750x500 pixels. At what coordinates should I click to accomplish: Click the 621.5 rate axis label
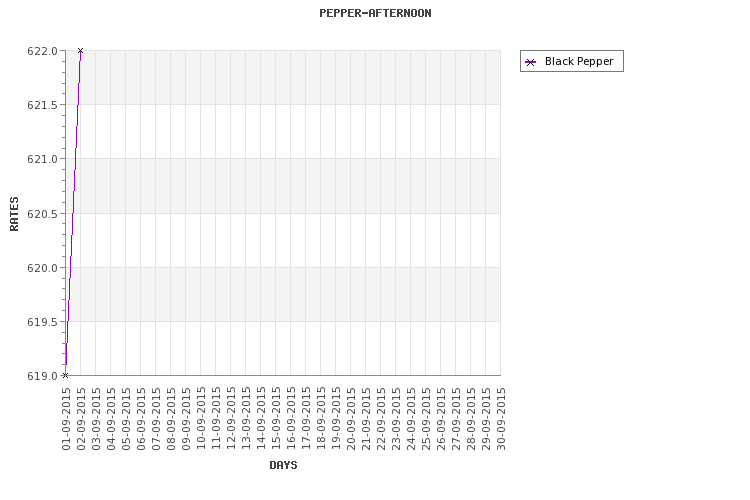42,105
